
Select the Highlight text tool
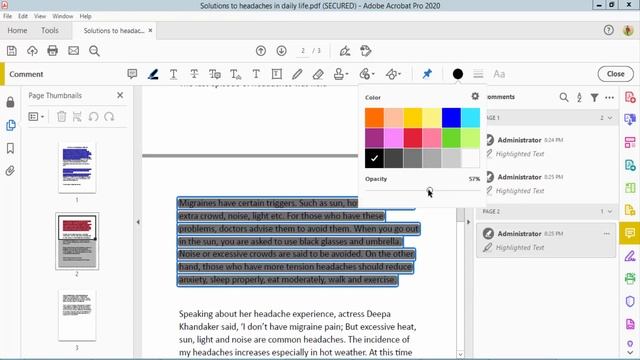point(153,74)
